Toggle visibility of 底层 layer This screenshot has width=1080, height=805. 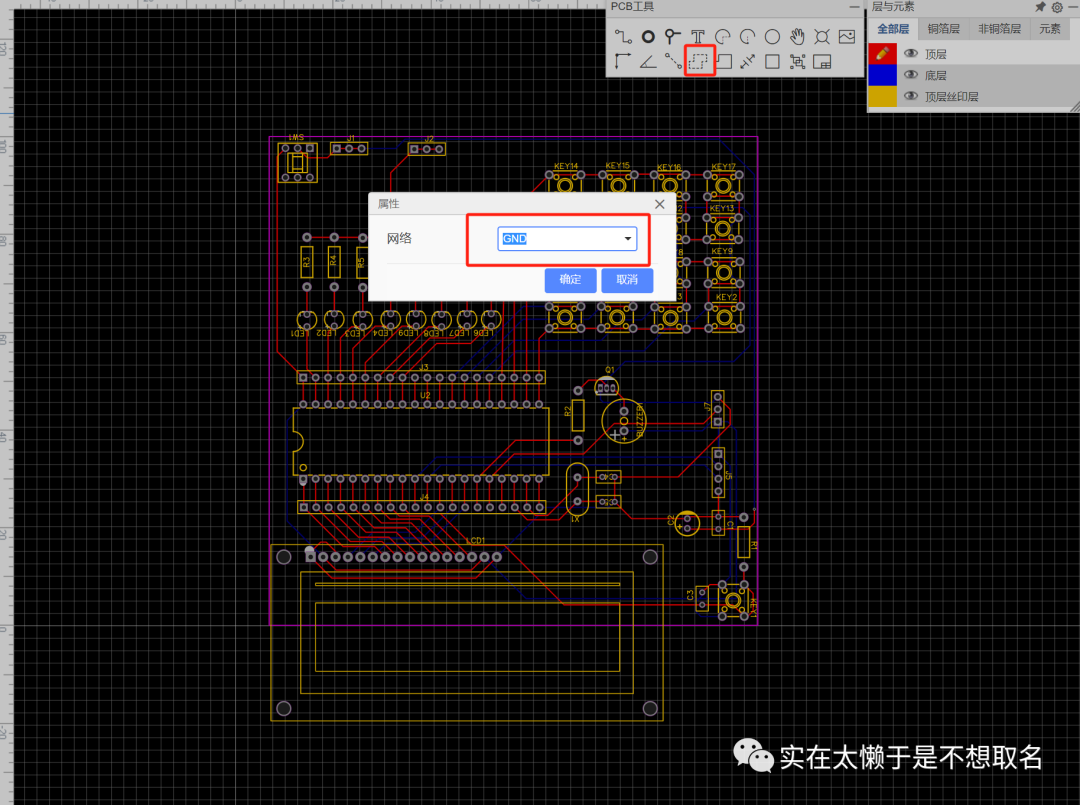911,74
